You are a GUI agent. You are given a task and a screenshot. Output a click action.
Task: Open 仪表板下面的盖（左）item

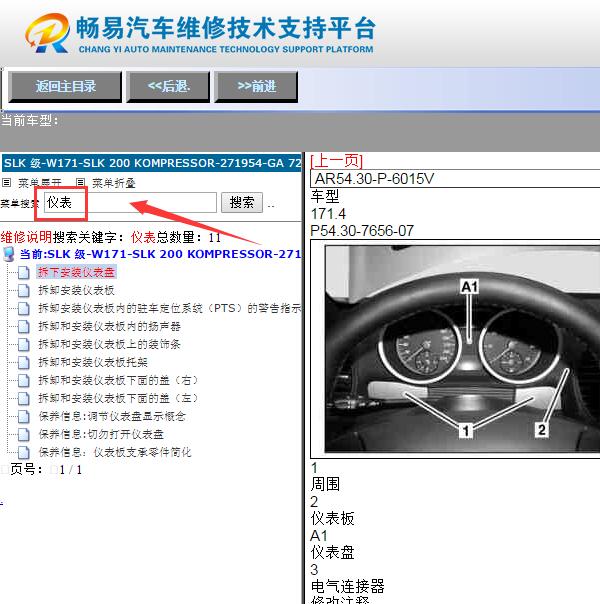[118, 398]
